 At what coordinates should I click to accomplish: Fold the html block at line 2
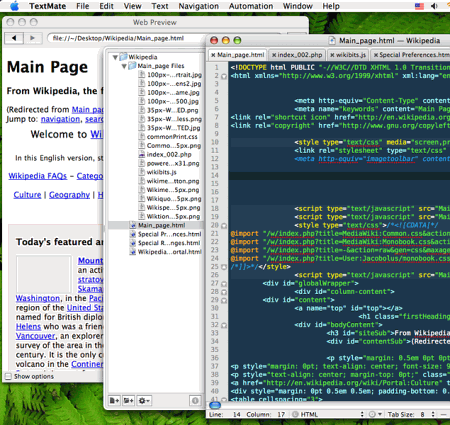(224, 76)
